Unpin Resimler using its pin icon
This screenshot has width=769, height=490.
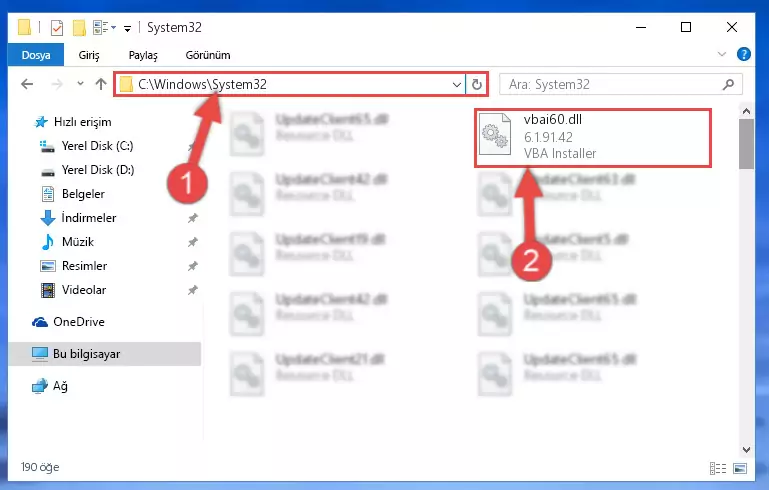click(193, 266)
